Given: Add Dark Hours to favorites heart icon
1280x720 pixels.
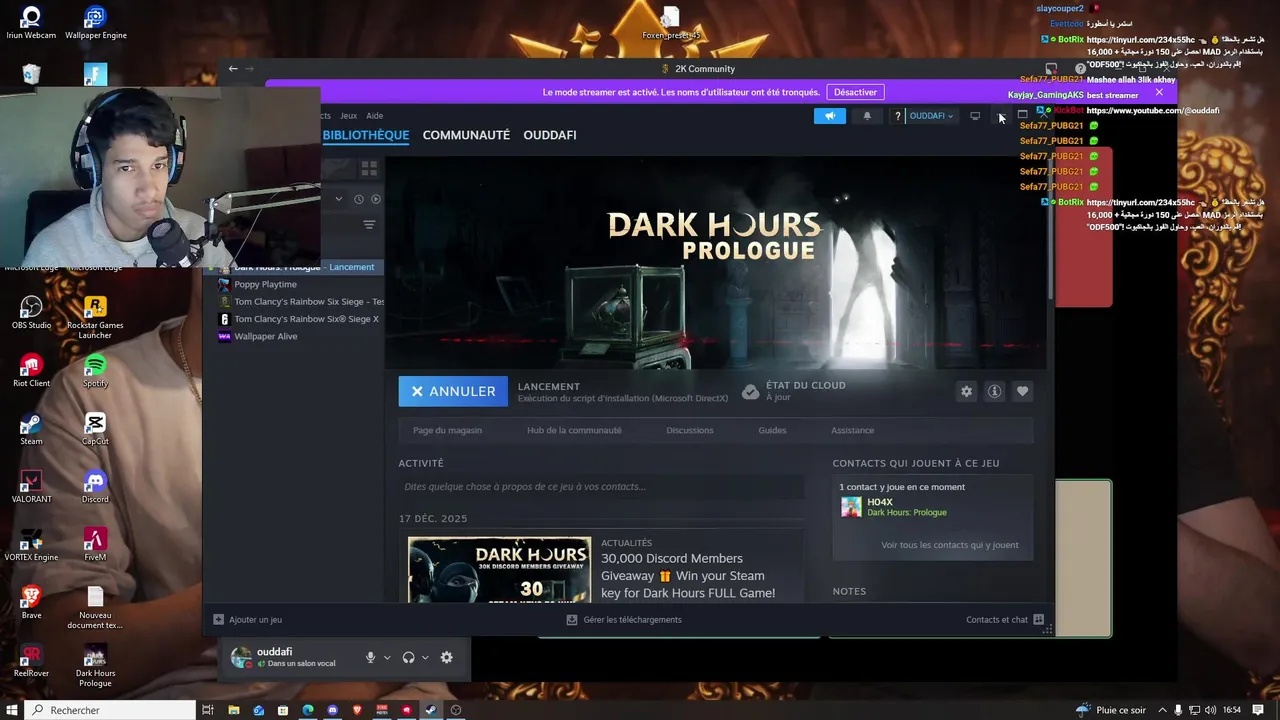Looking at the screenshot, I should click(1022, 392).
